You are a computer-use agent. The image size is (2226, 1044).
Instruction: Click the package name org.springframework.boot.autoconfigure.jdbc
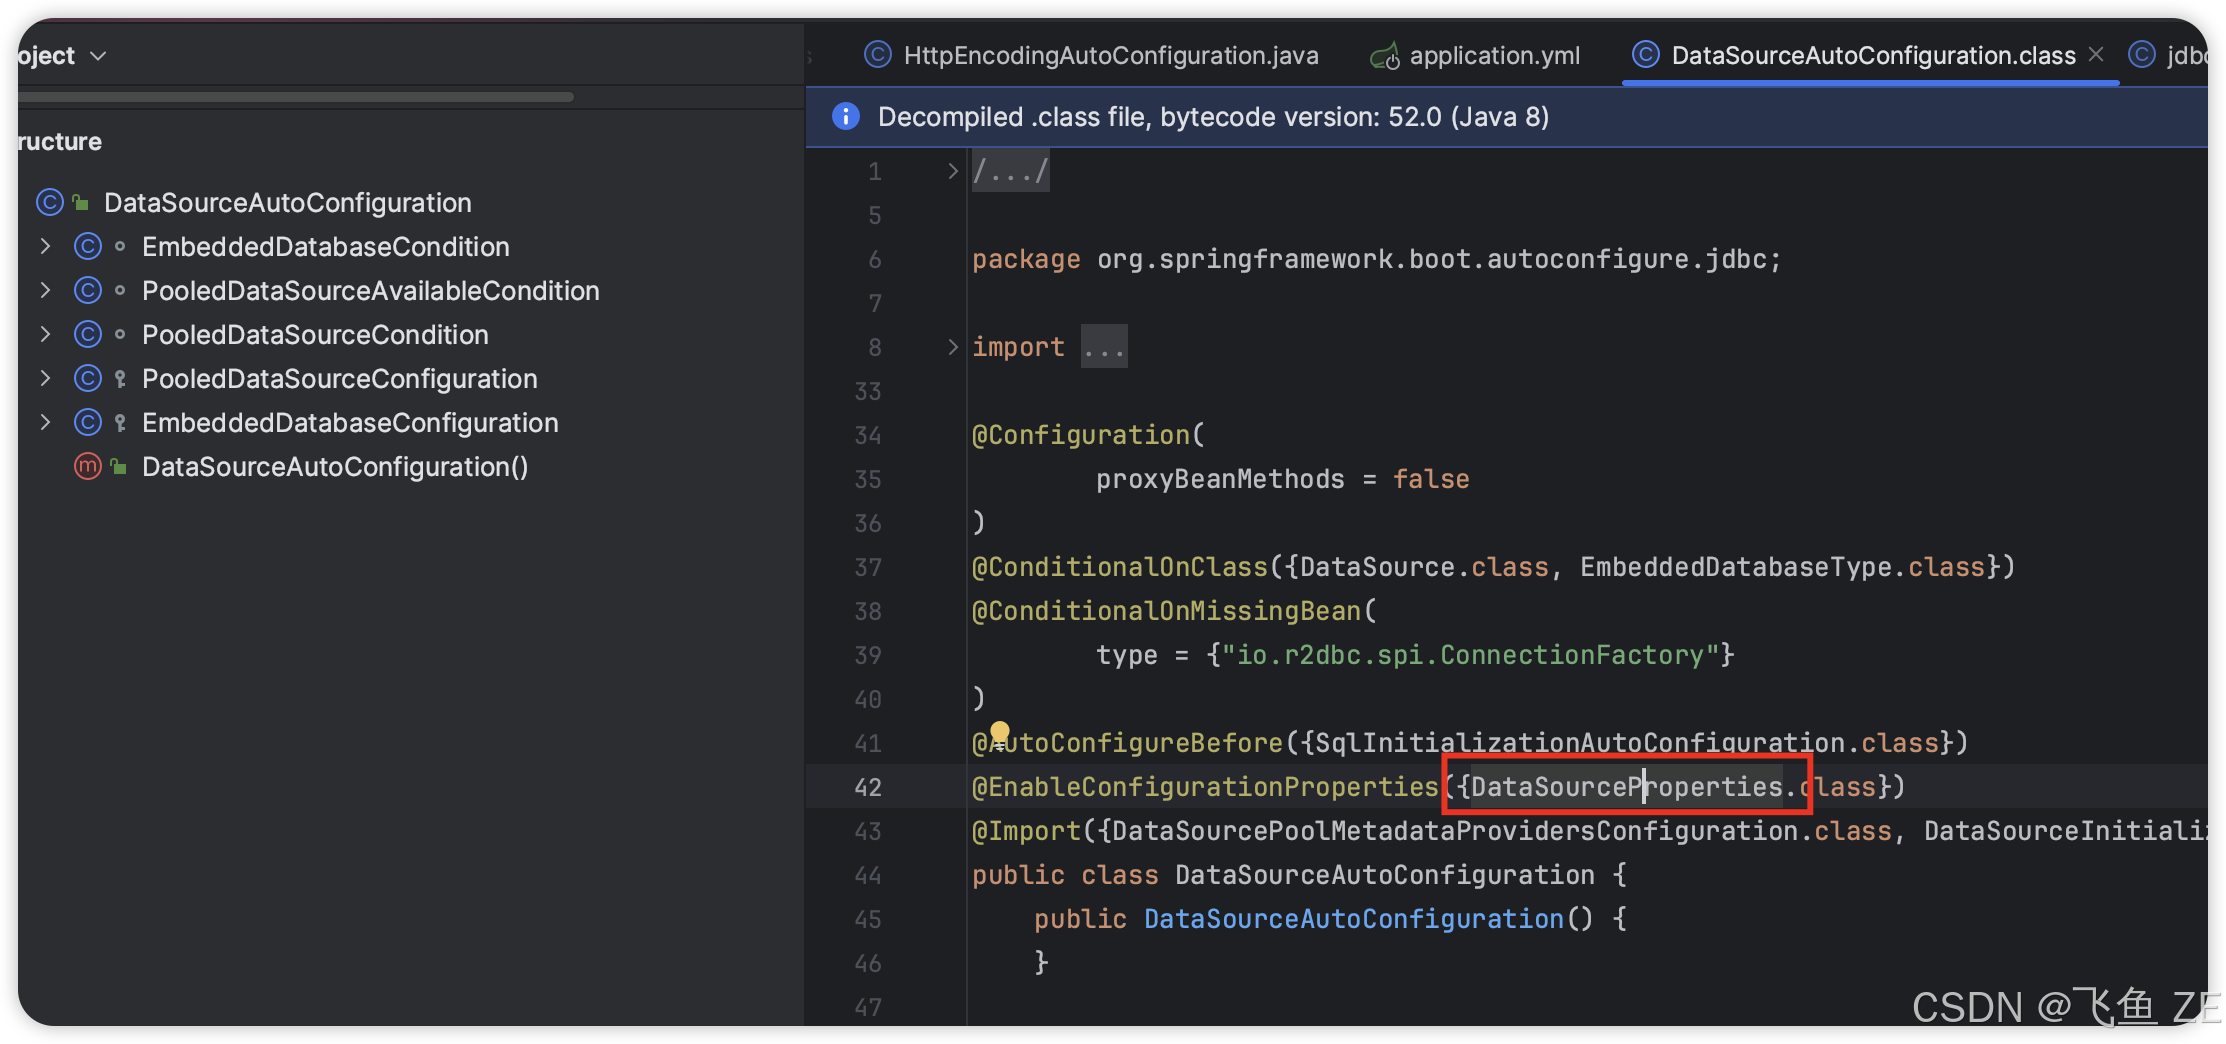click(1432, 259)
